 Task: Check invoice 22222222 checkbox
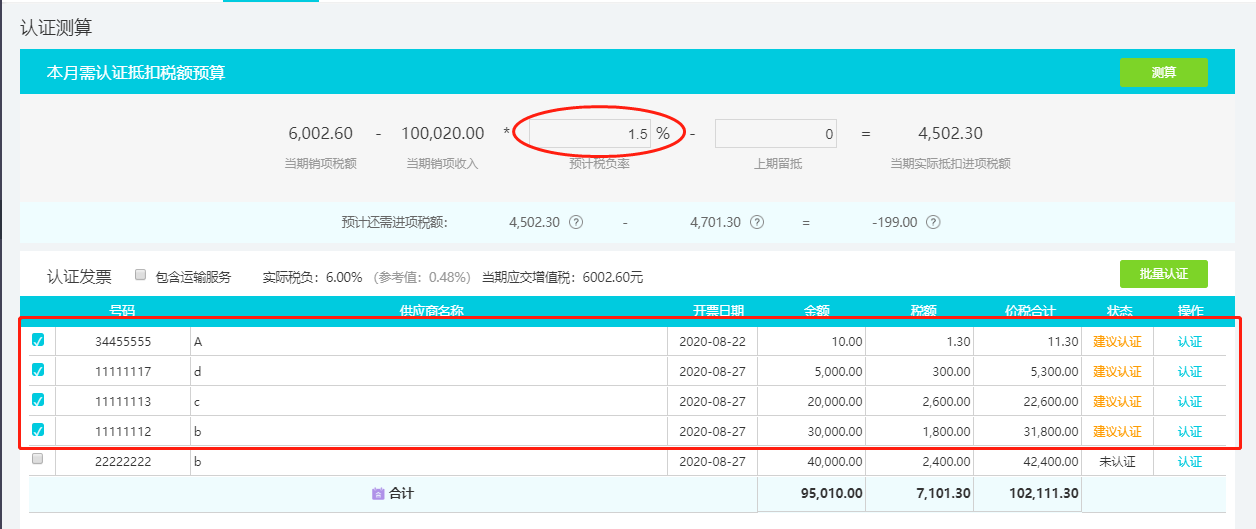pos(38,459)
